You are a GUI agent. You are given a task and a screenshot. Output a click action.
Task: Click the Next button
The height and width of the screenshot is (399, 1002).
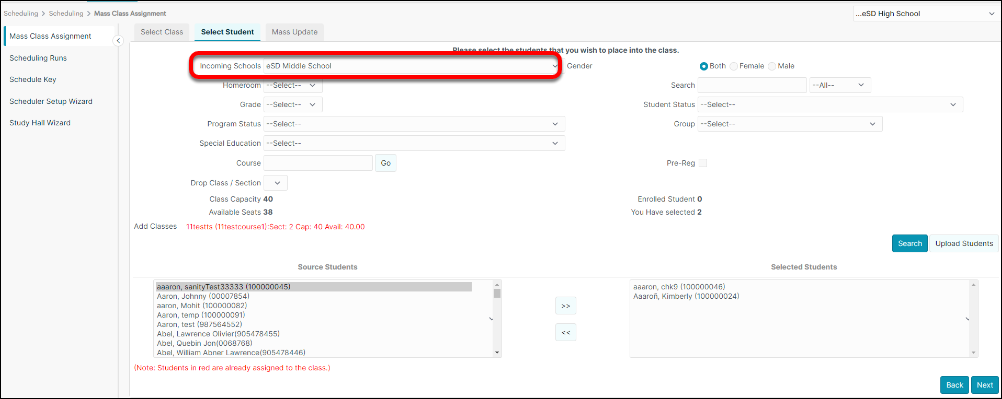tap(985, 385)
